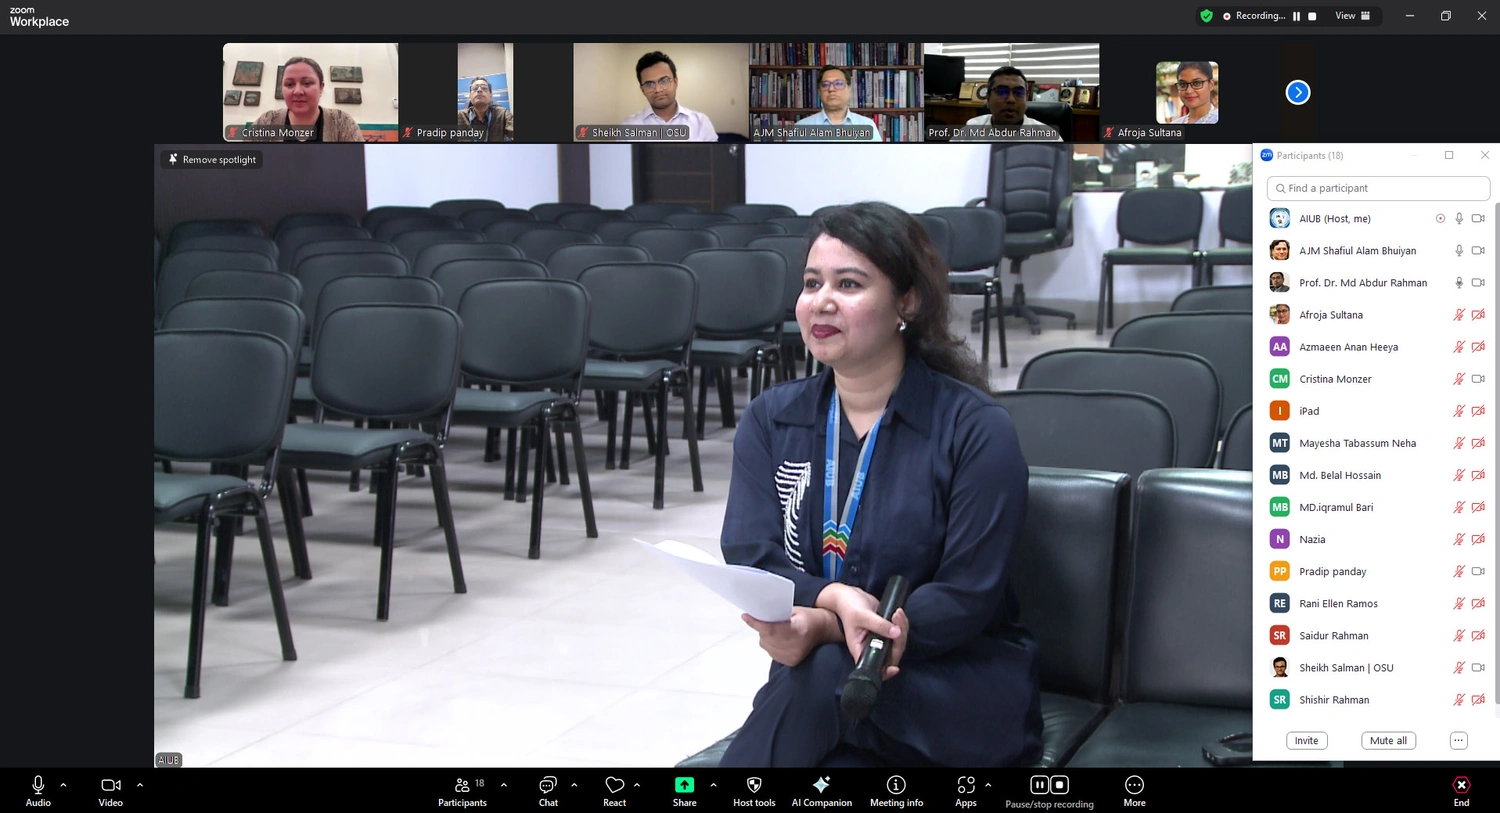The image size is (1500, 813).
Task: Unmute Afroja Sultana in participants list
Action: pos(1459,315)
